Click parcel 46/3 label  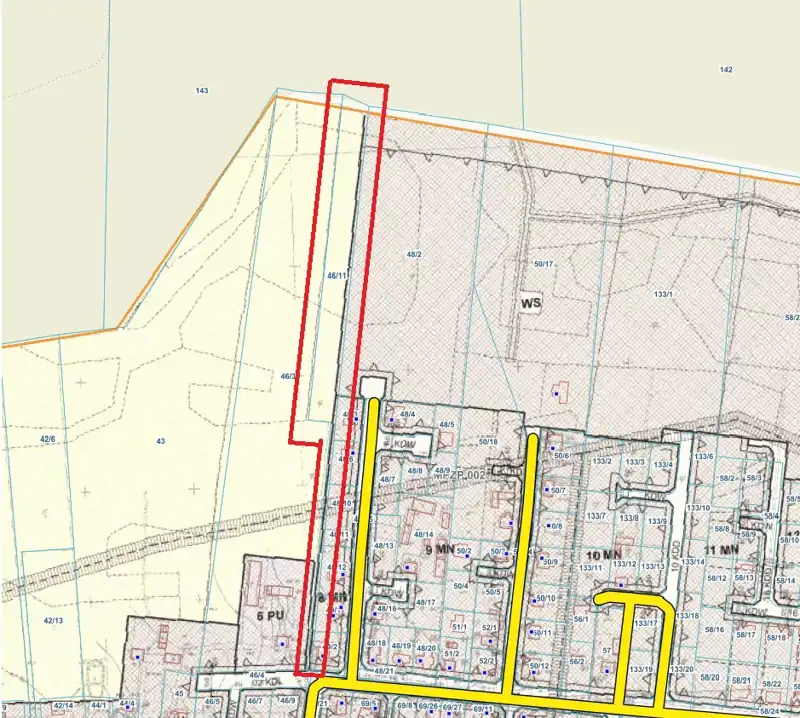coord(289,376)
